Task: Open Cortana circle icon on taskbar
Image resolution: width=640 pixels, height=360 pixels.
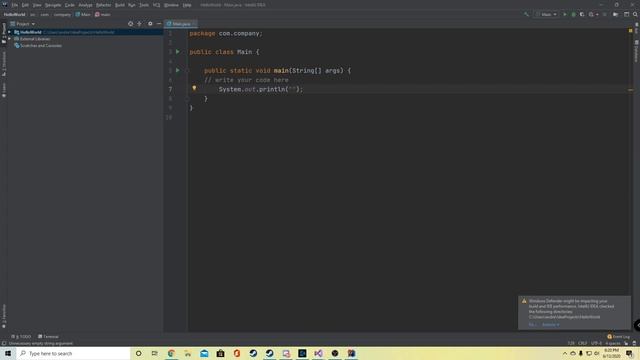Action: tap(139, 353)
